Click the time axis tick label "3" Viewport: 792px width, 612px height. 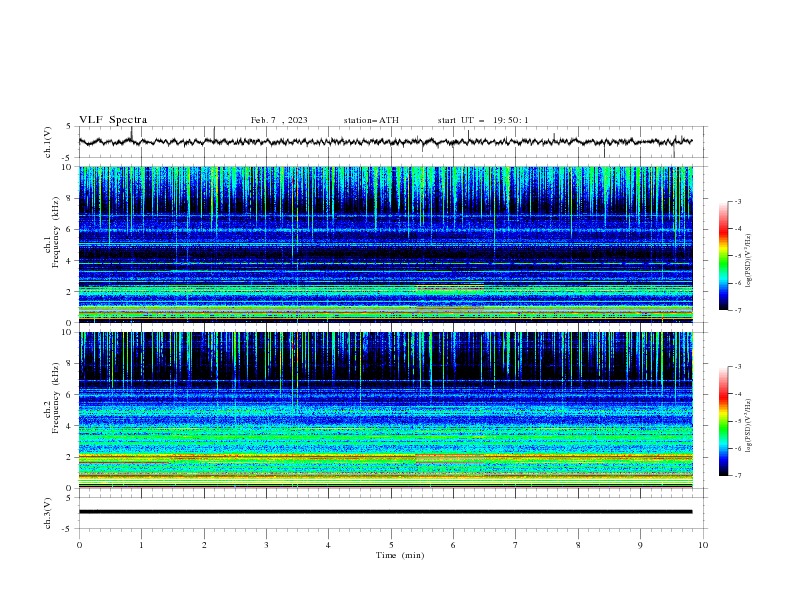pyautogui.click(x=266, y=545)
